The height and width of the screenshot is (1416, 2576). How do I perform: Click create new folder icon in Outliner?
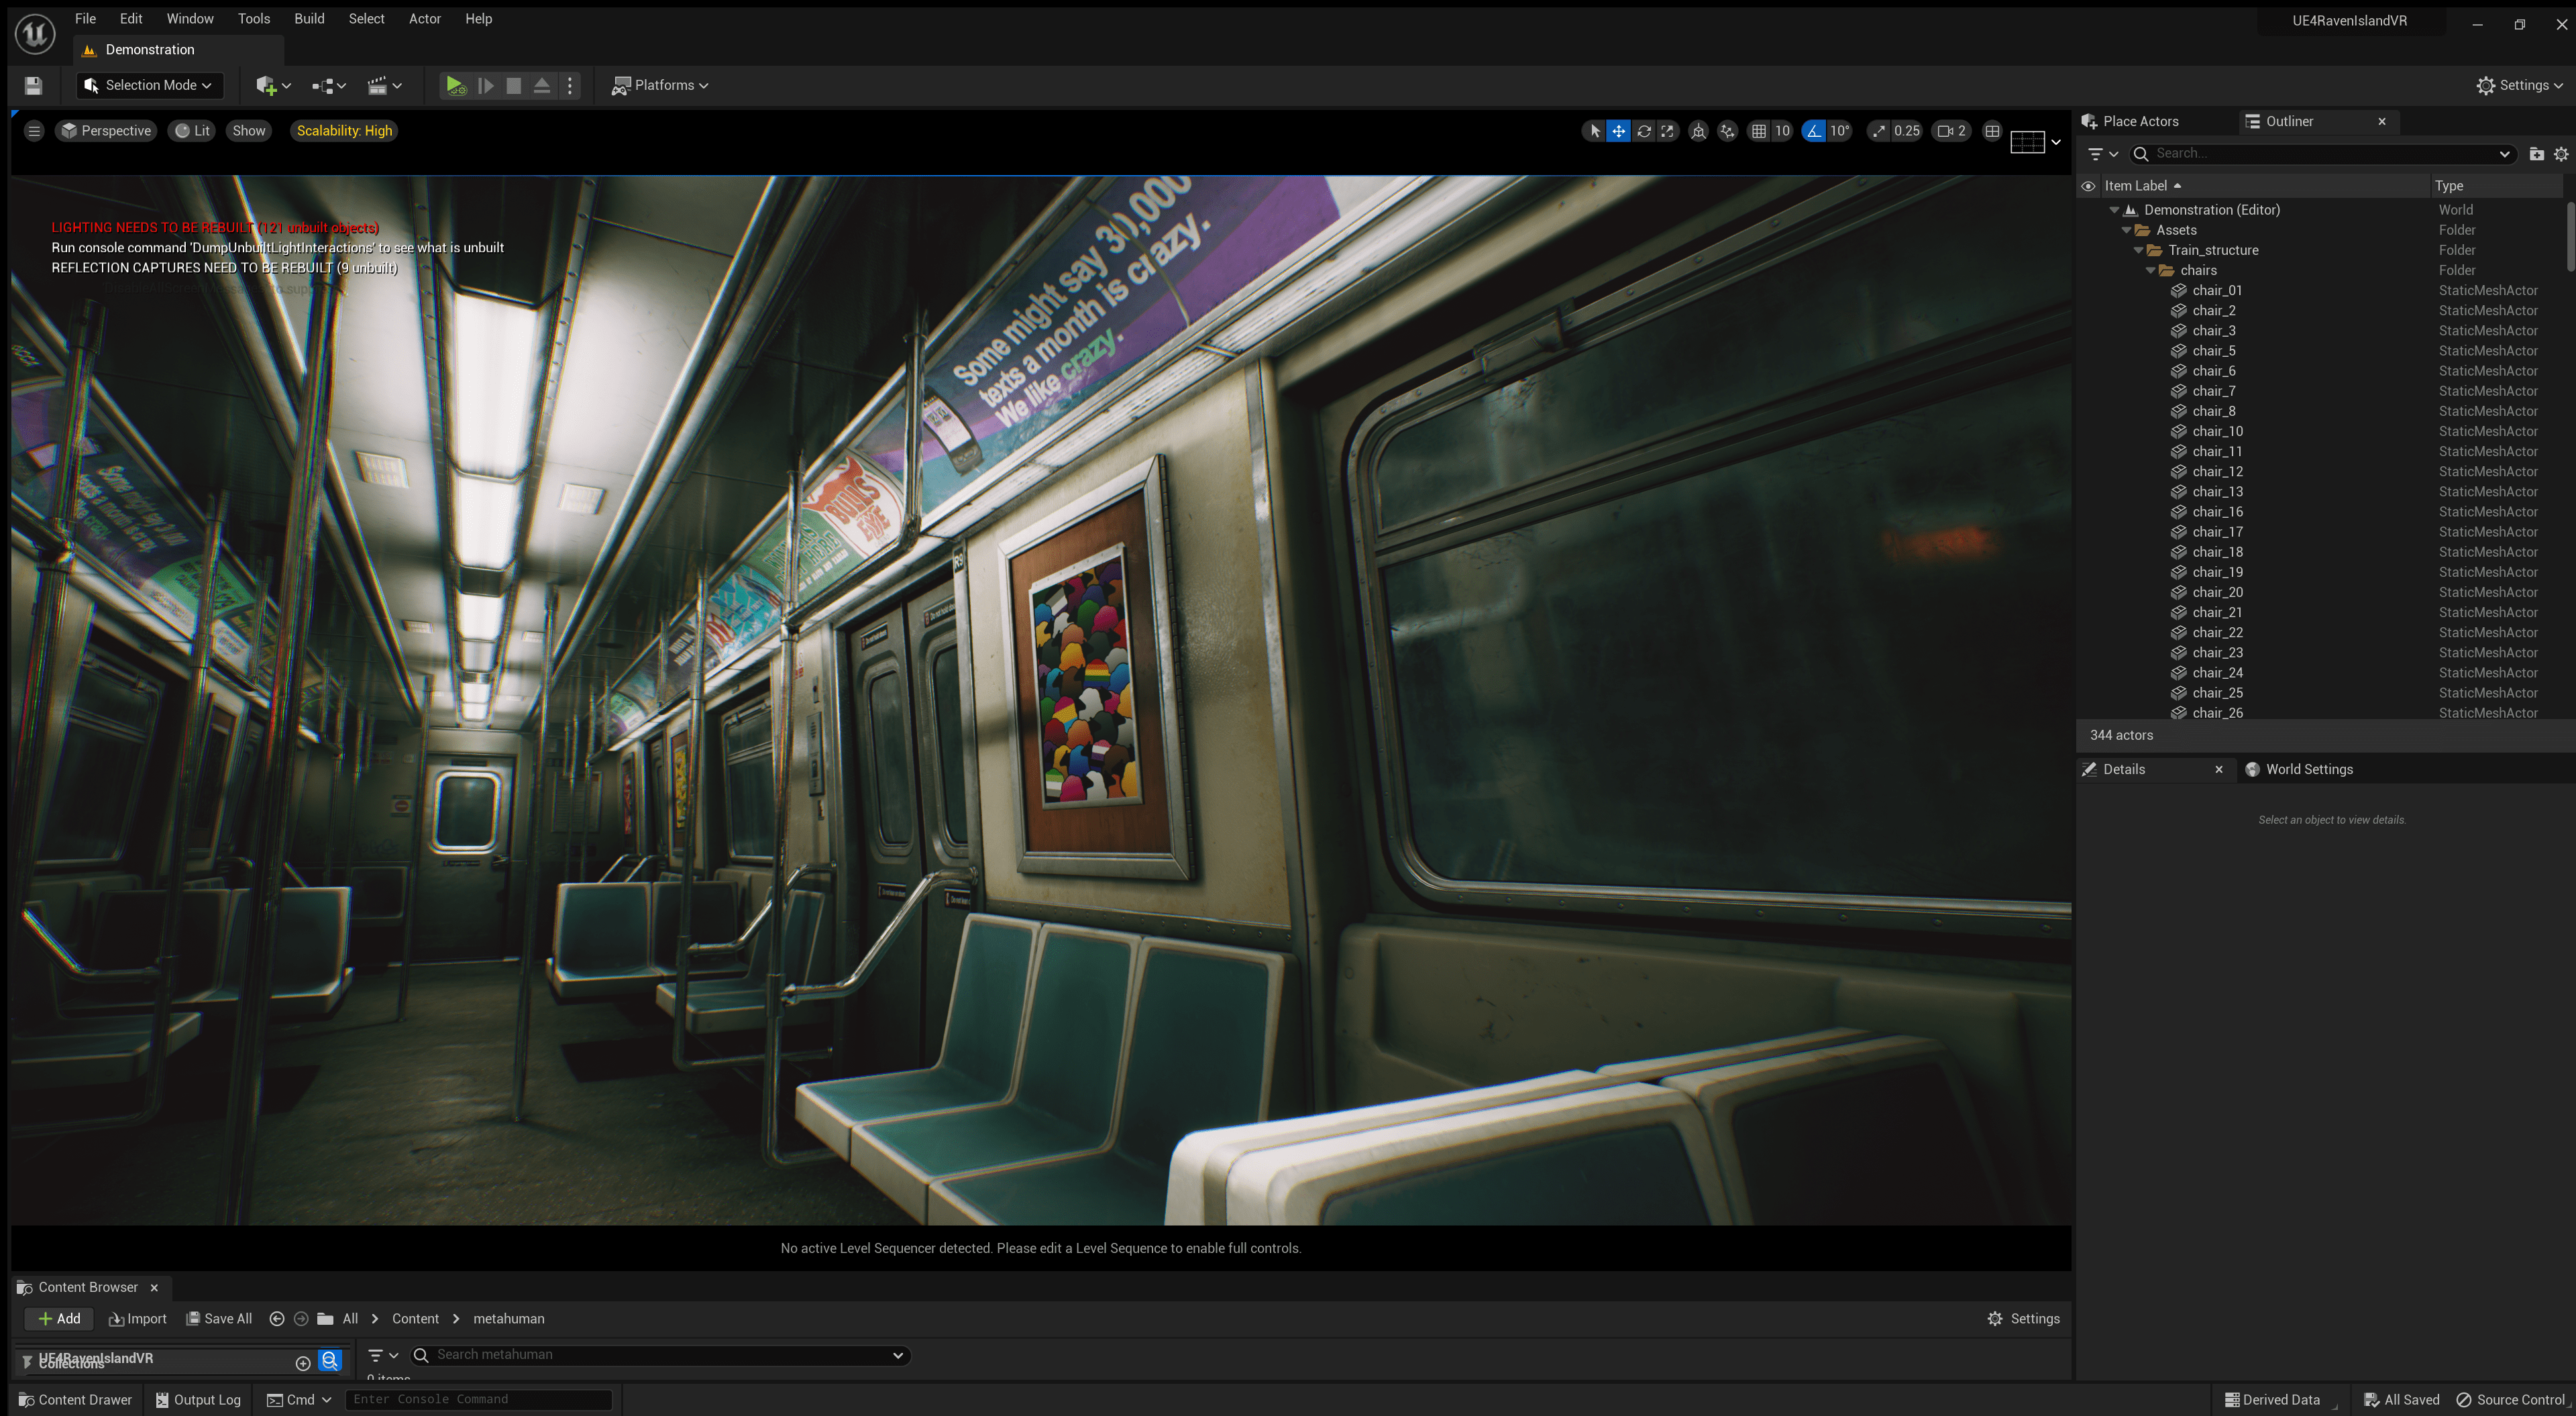[x=2536, y=153]
